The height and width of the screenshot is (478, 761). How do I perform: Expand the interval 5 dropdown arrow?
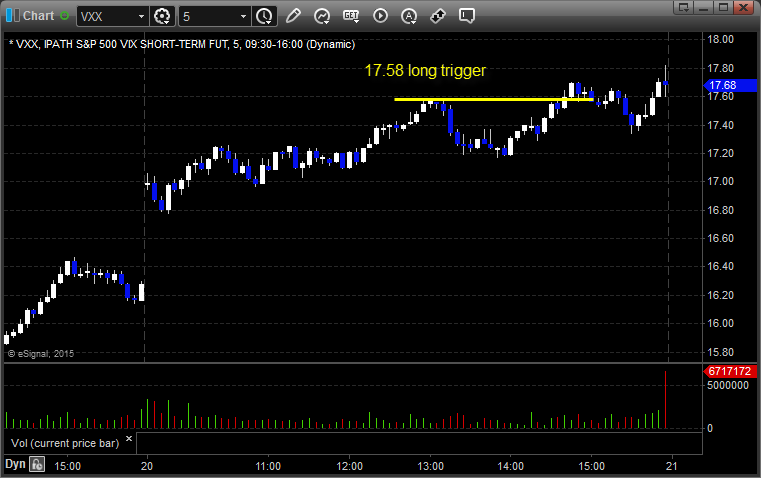244,16
